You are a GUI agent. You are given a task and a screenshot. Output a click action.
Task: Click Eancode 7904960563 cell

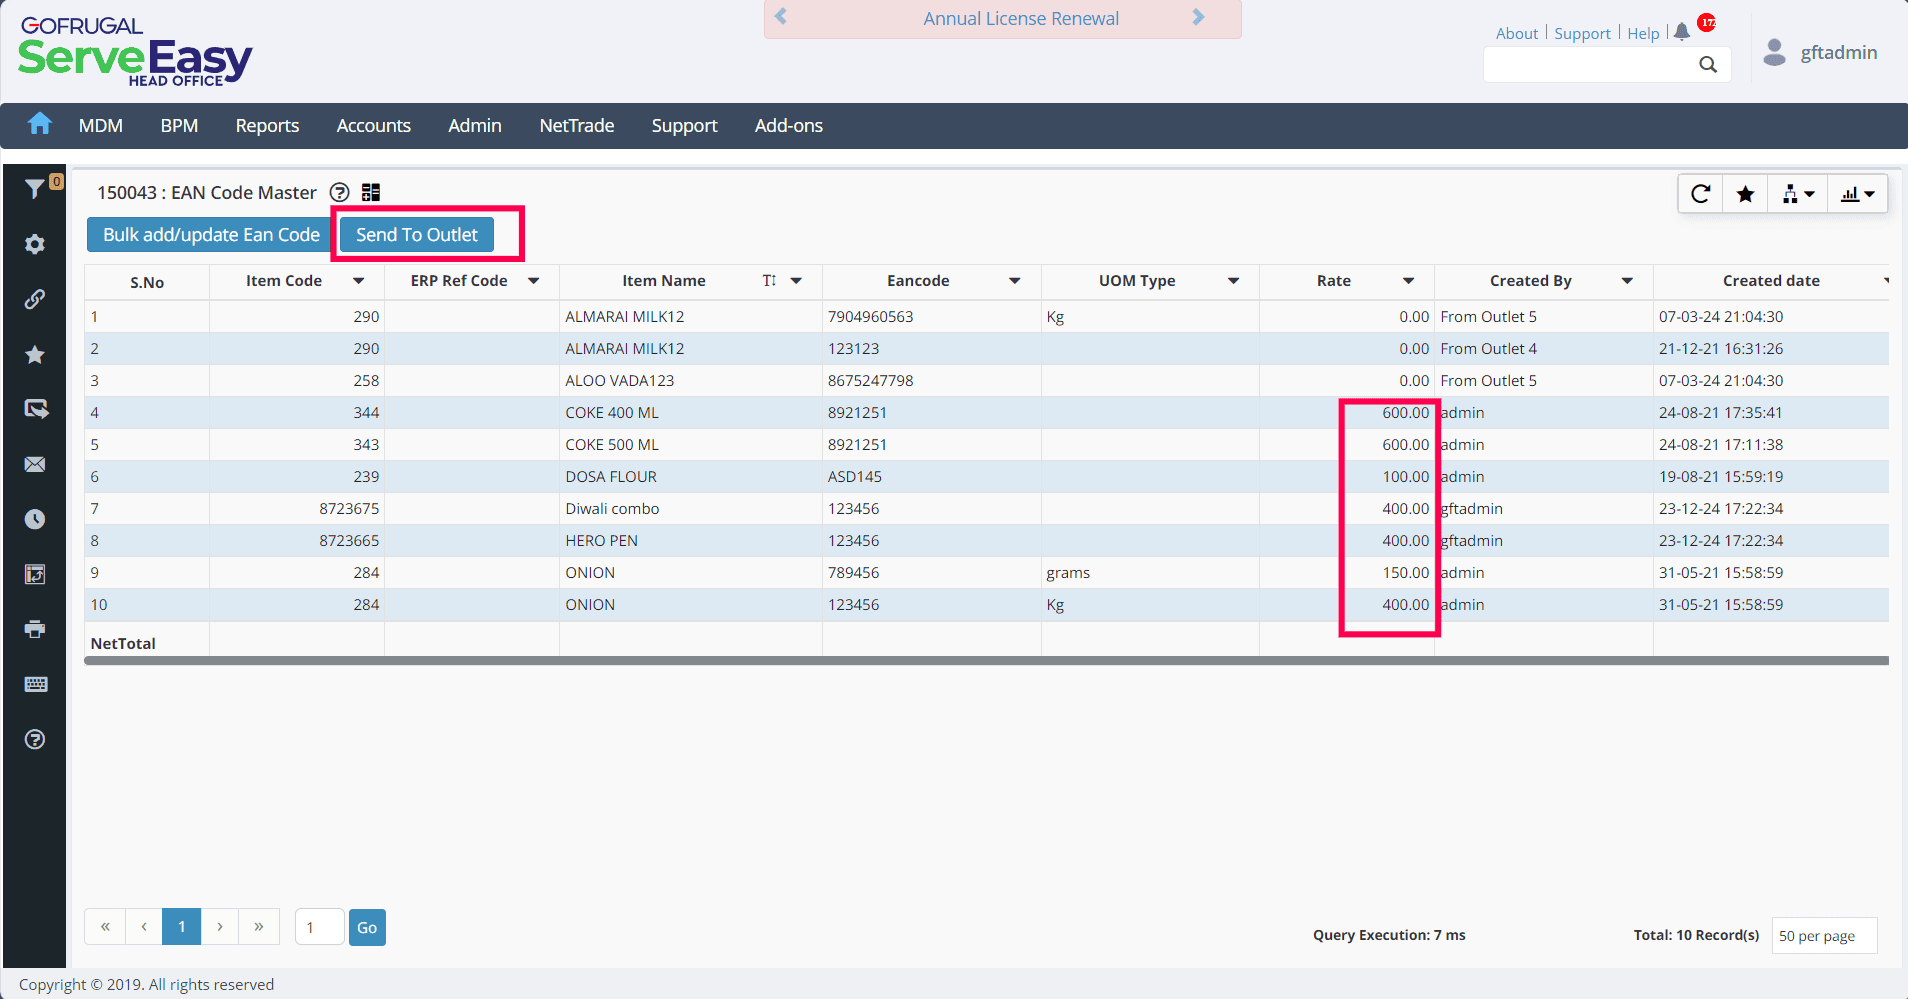[x=931, y=317]
